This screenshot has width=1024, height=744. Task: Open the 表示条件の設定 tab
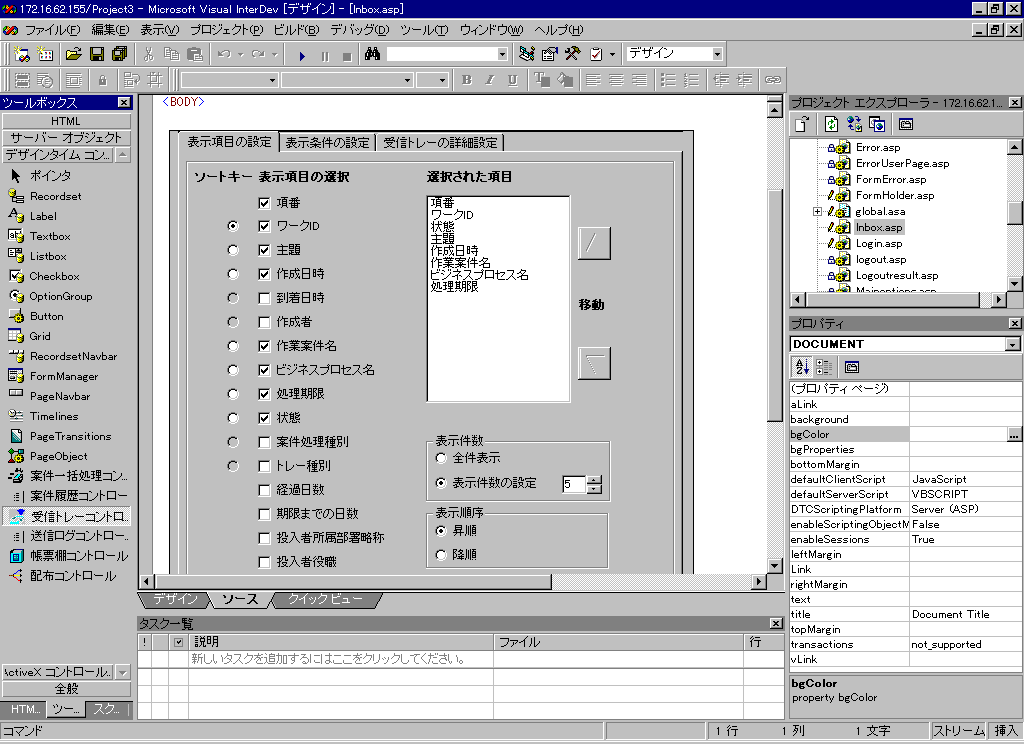[327, 142]
